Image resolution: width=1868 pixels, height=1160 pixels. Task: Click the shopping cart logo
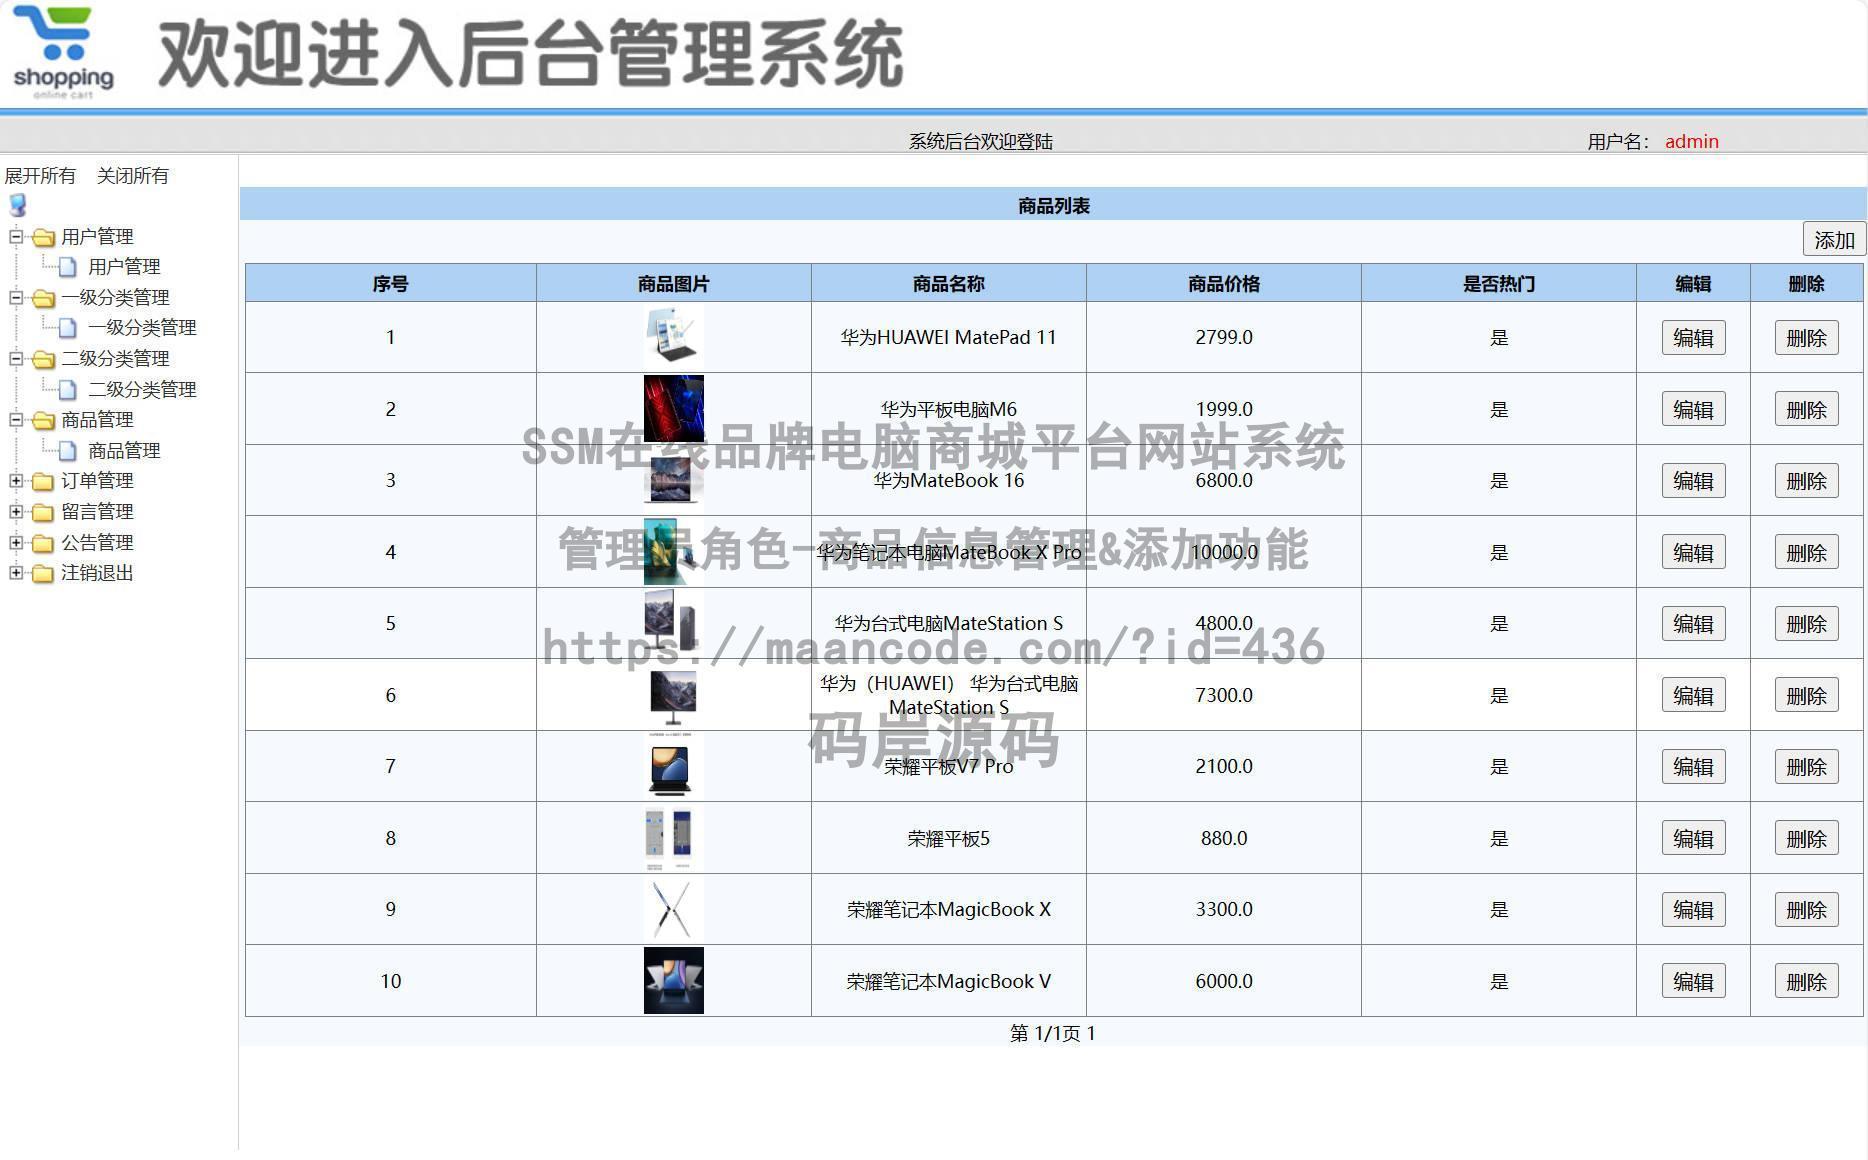63,52
